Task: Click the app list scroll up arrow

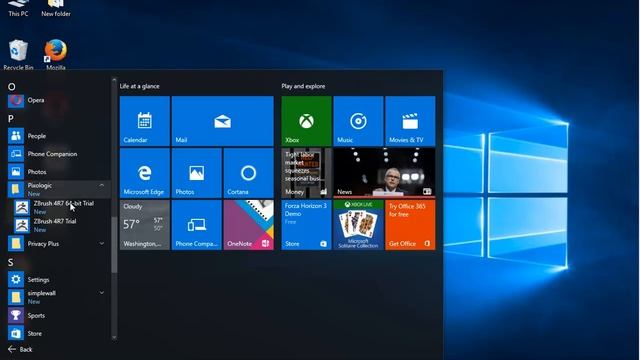Action: click(x=114, y=80)
